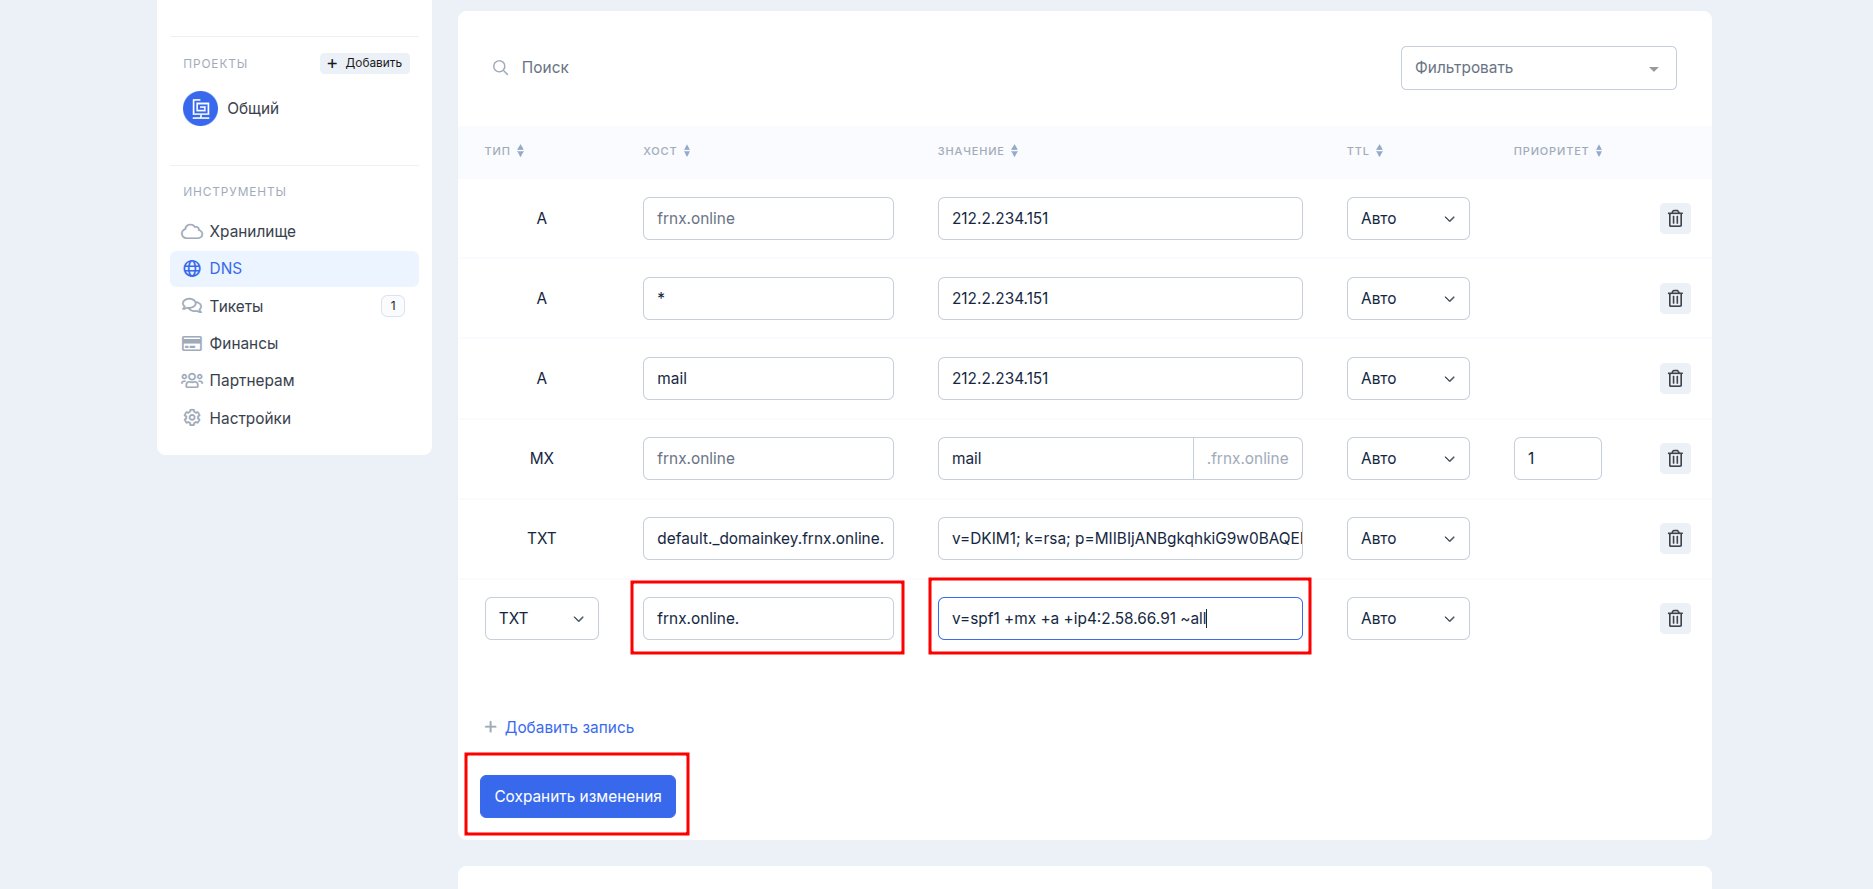Viewport: 1873px width, 889px height.
Task: Delete the MX record with trash icon
Action: [x=1675, y=458]
